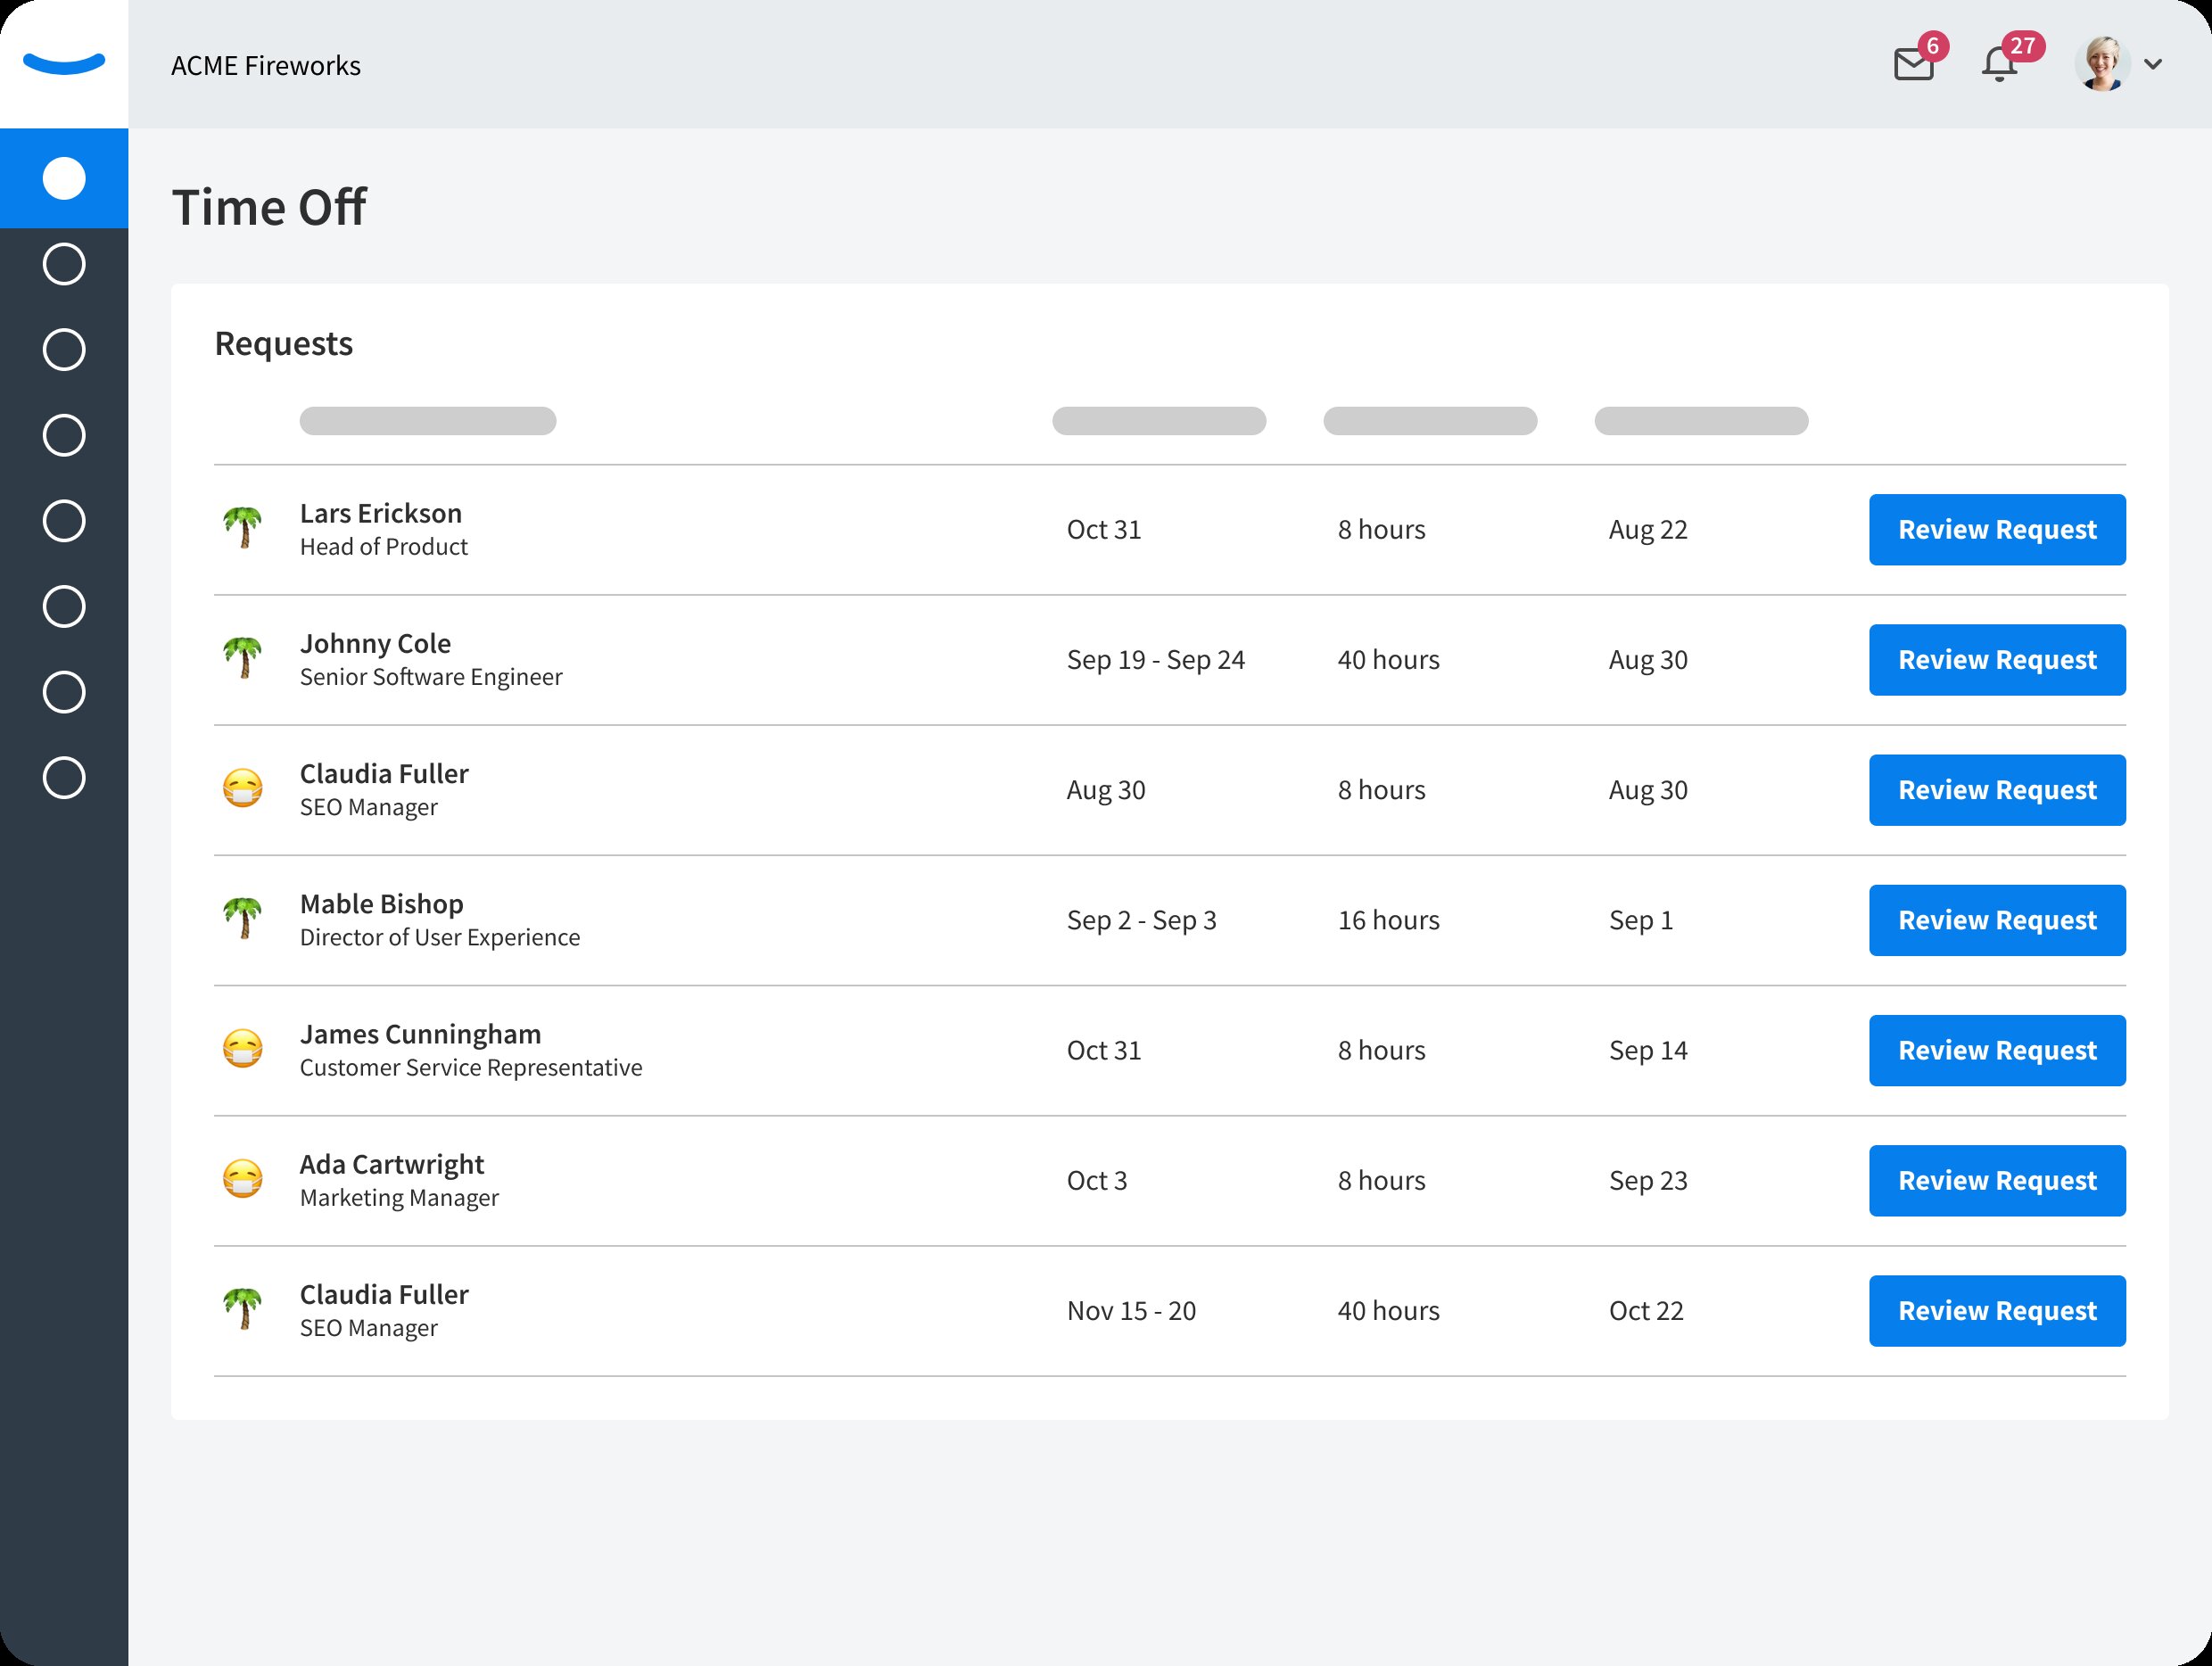Viewport: 2212px width, 1666px height.
Task: Review Mable Bishop's 16 hours request
Action: [1996, 920]
